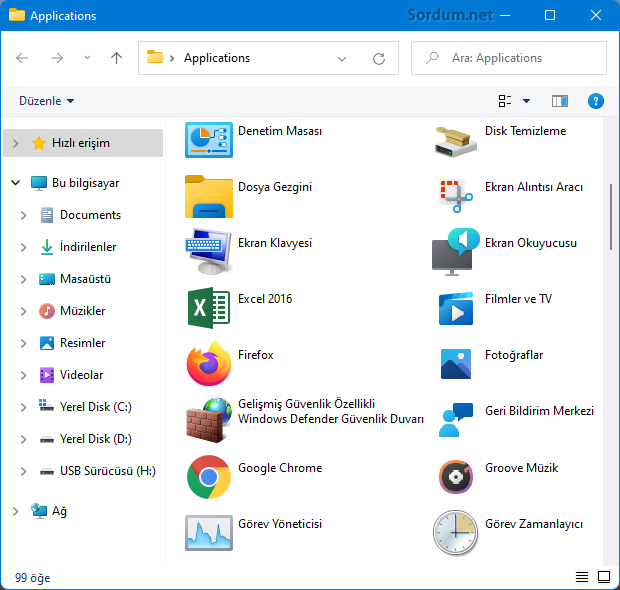Click the Görev Zamanlayıcı label text
620x590 pixels.
point(534,524)
